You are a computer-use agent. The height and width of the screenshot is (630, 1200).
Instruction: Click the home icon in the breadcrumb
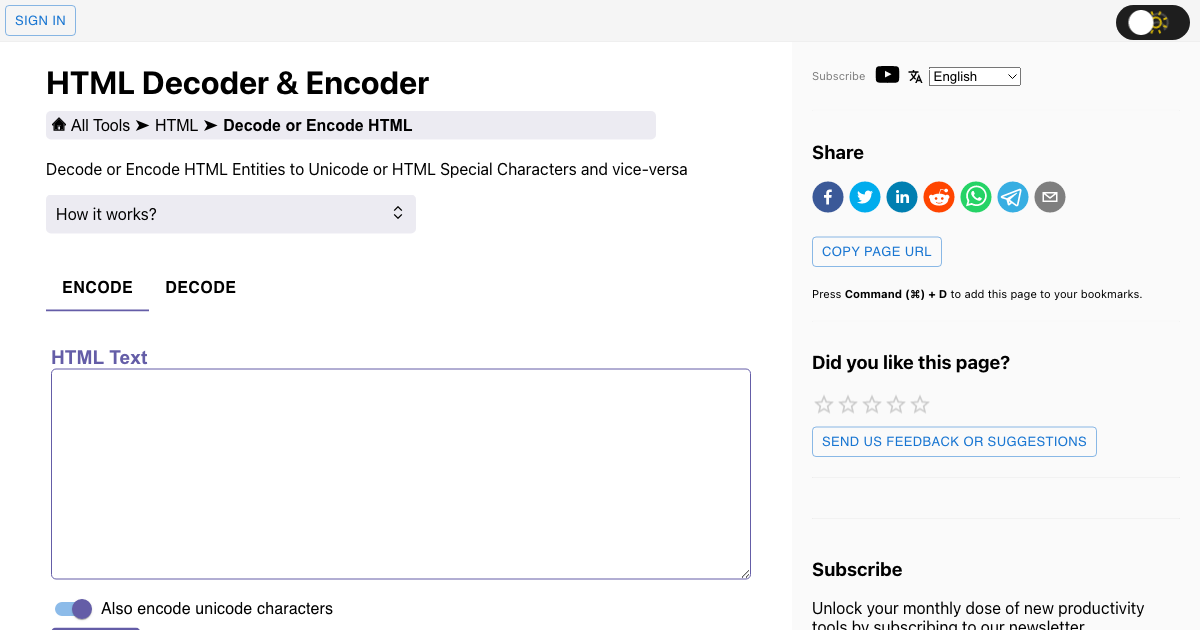58,124
